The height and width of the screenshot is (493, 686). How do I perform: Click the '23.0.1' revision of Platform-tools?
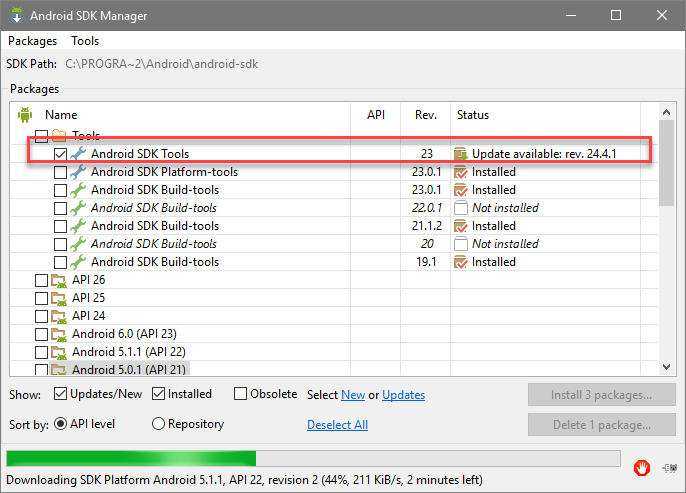coord(427,172)
